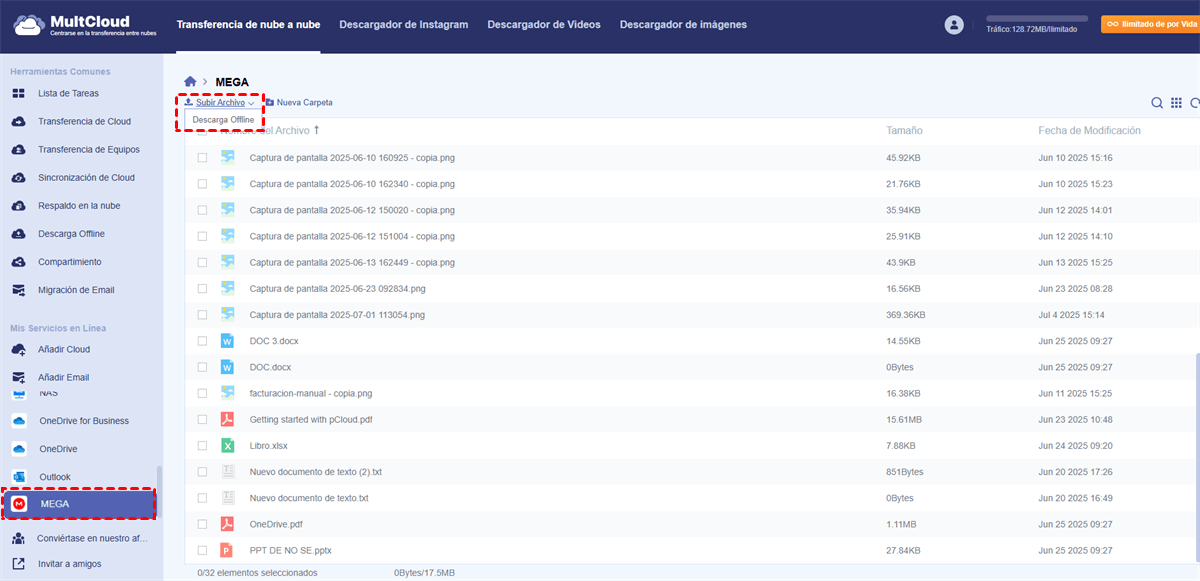Open Sincronización de Cloud tool
1200x581 pixels.
[x=86, y=178]
